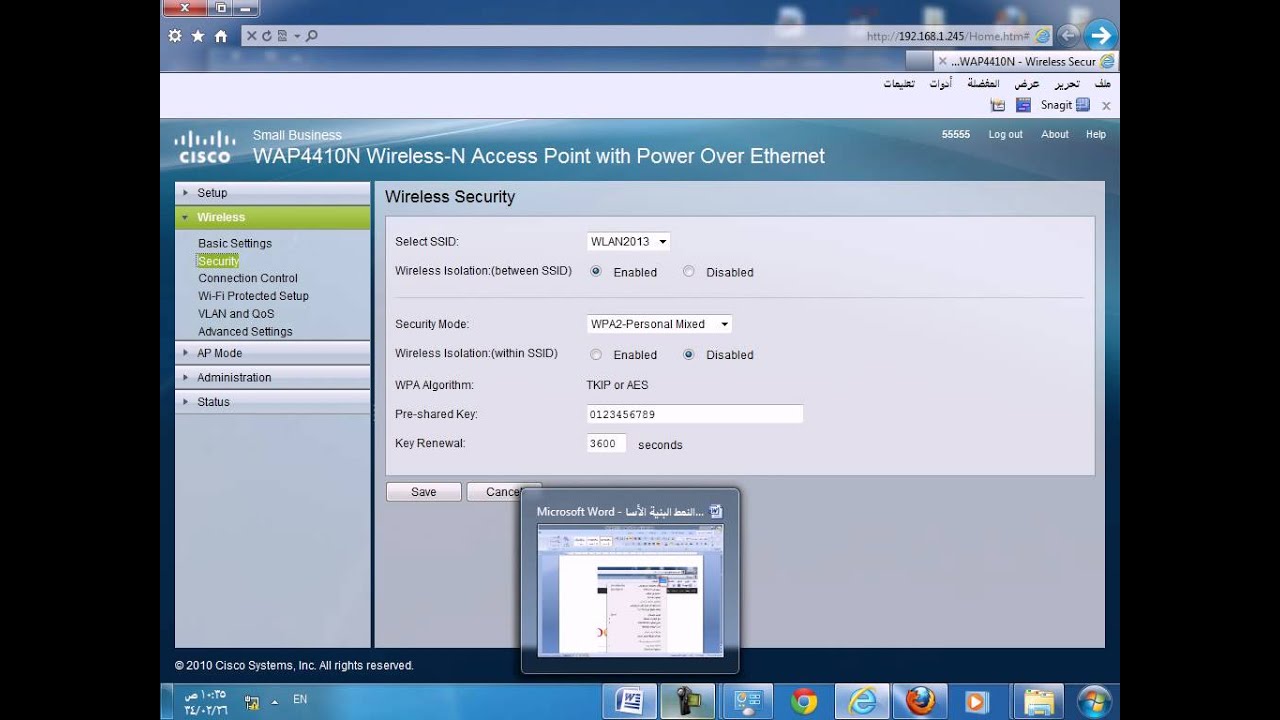Refresh the page in address bar
This screenshot has height=720, width=1280.
coord(267,36)
